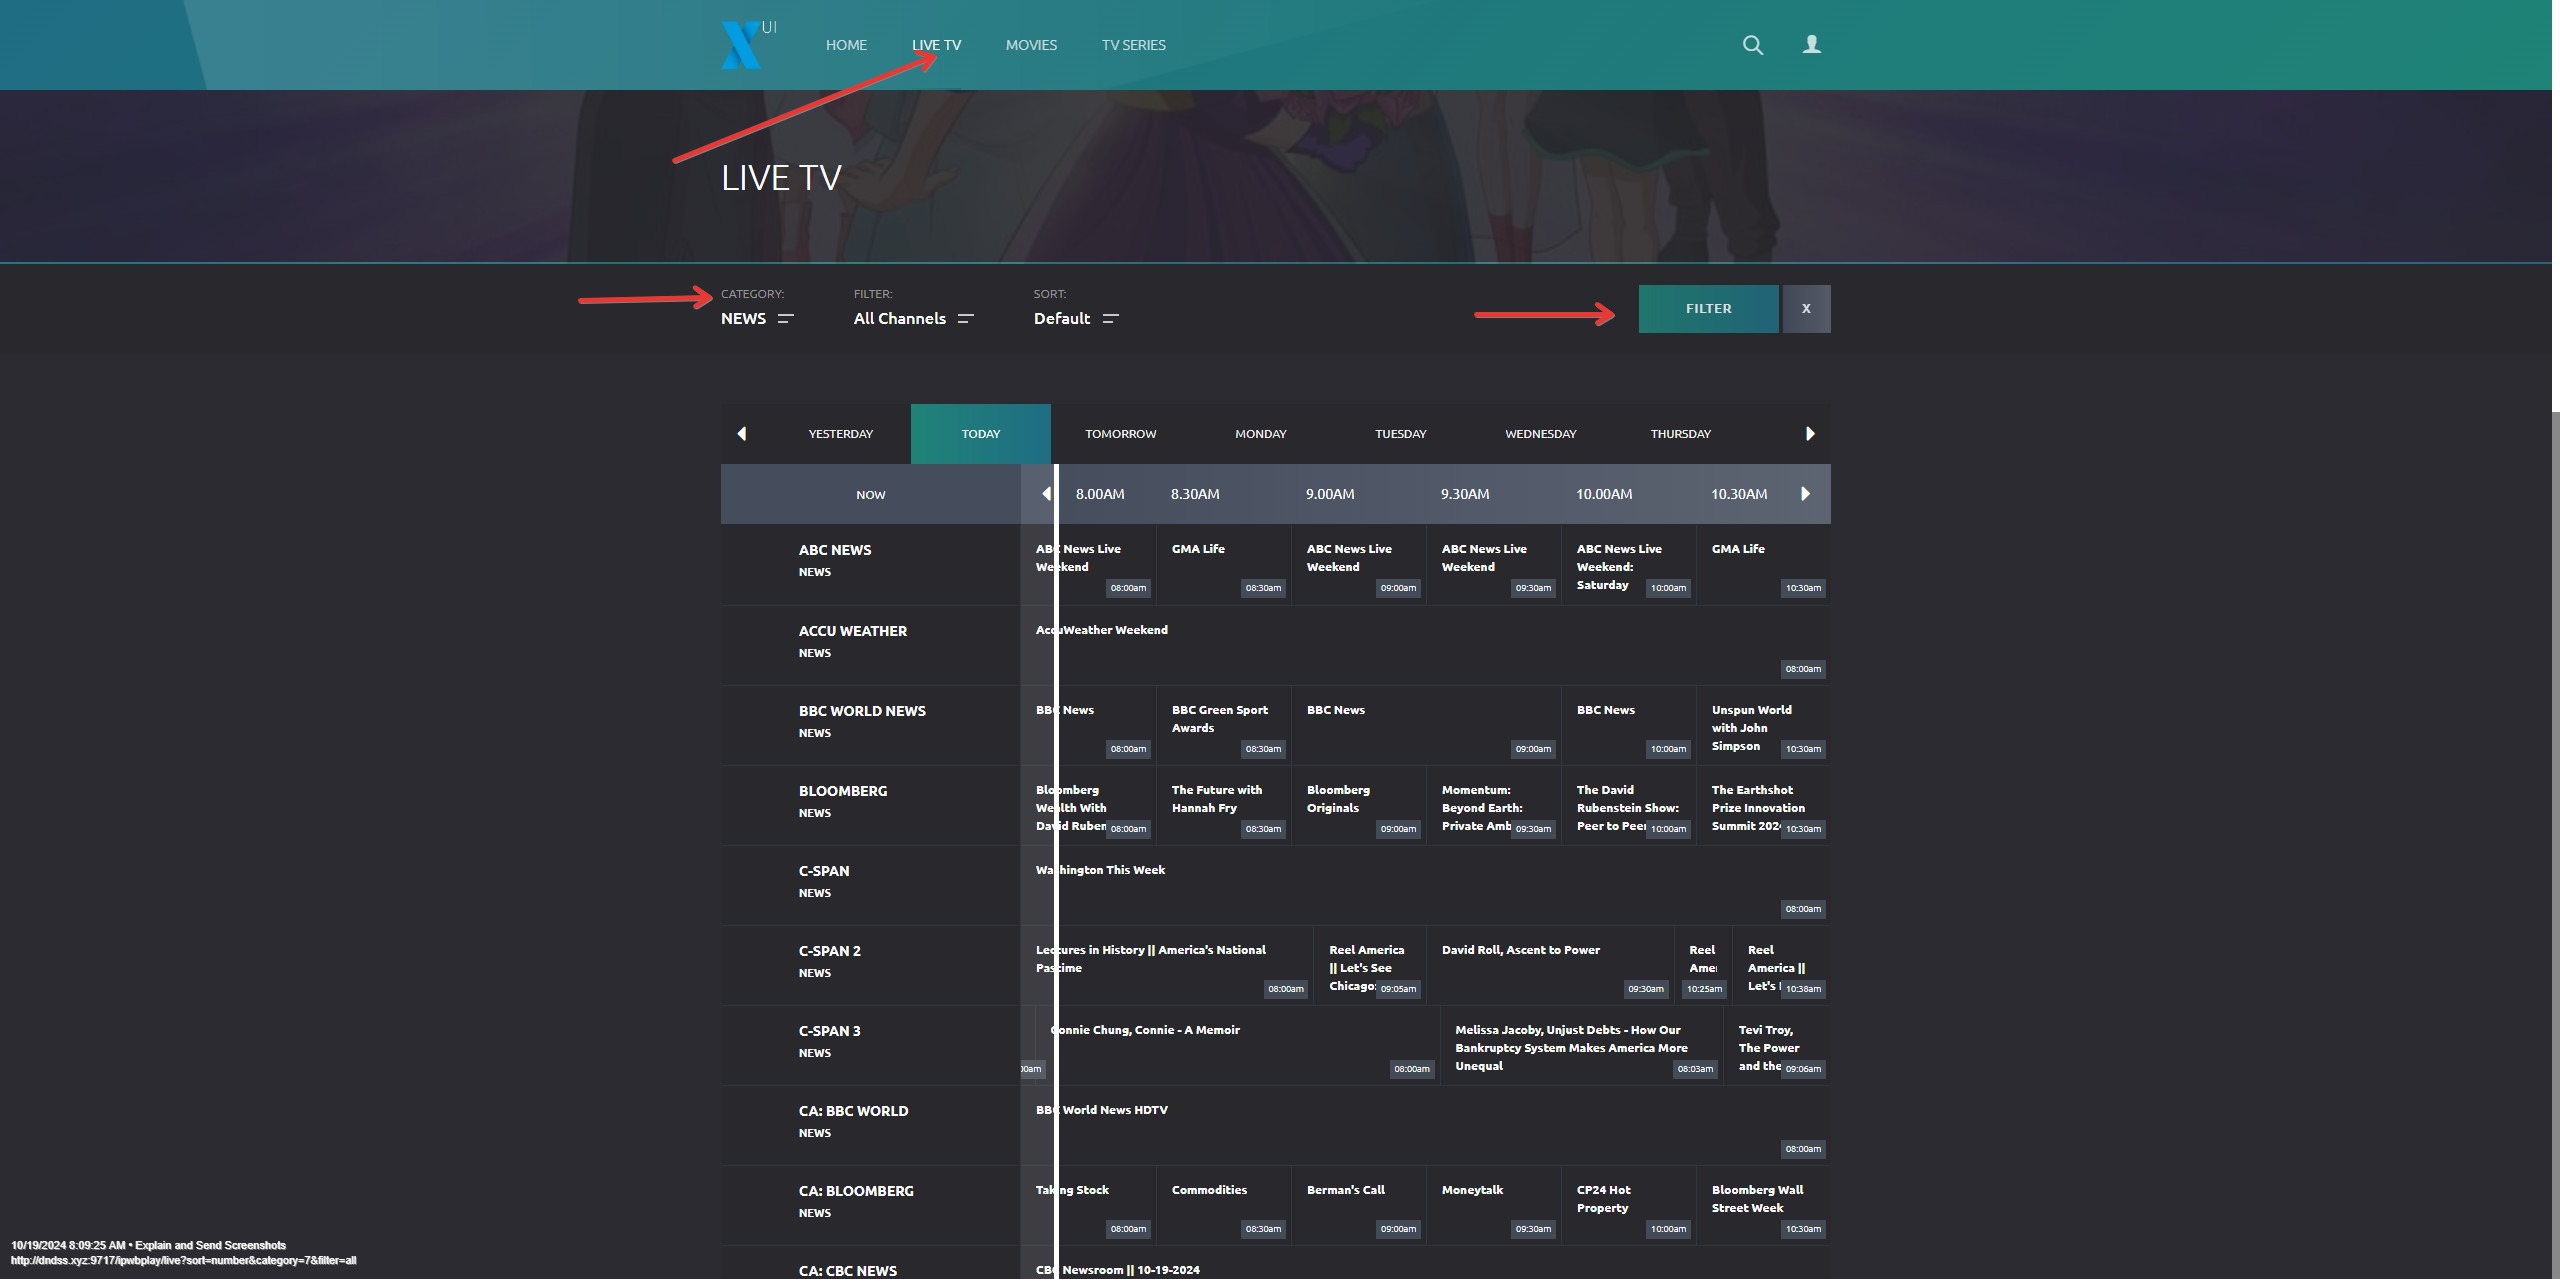
Task: Select Bloomberg Wall Street Week program
Action: click(1764, 1205)
